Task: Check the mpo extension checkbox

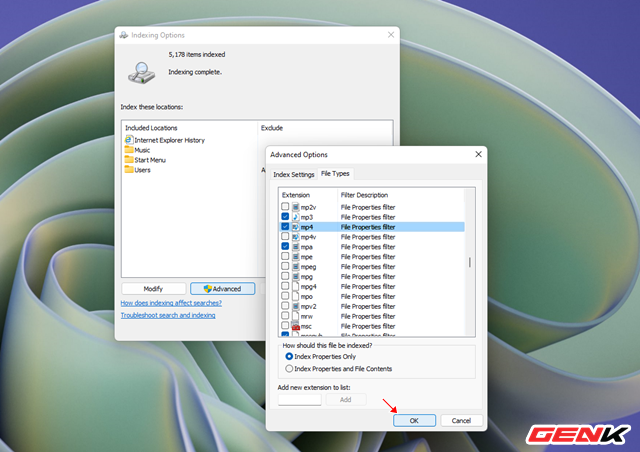Action: 285,296
